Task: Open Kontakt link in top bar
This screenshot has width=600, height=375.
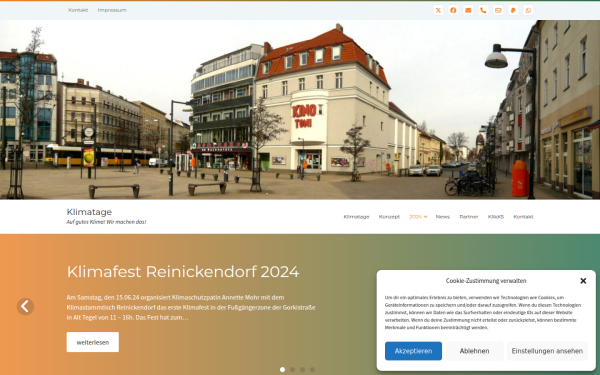Action: [78, 10]
